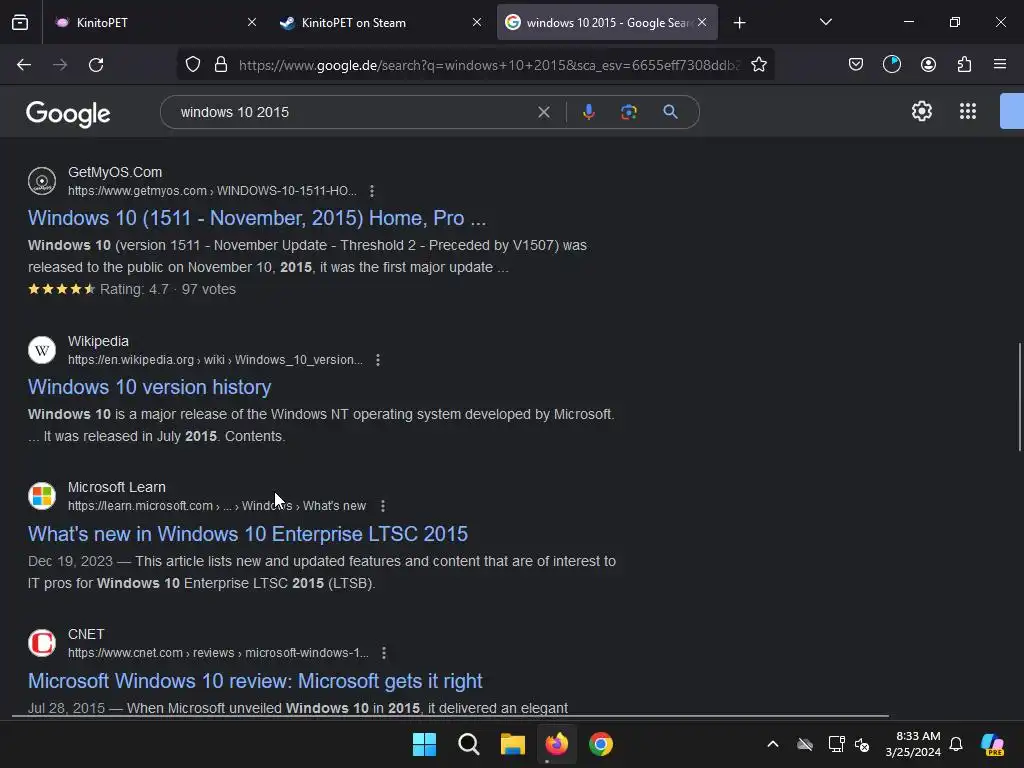
Task: Open more options for Wikipedia result
Action: pos(377,360)
